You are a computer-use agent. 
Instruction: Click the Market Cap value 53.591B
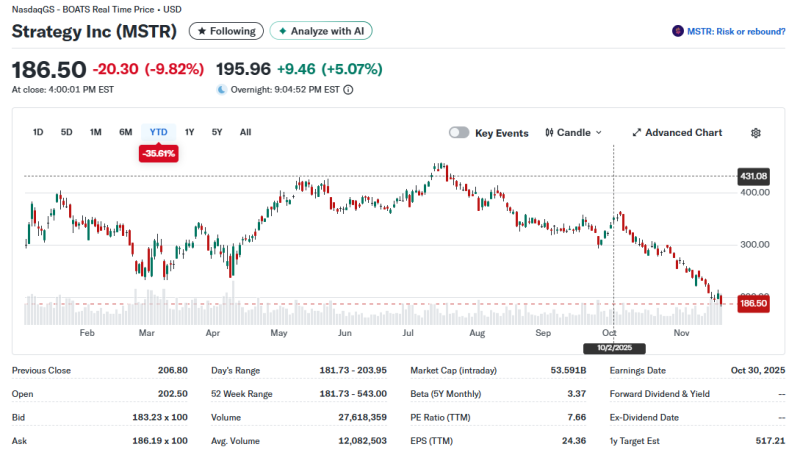[x=568, y=370]
